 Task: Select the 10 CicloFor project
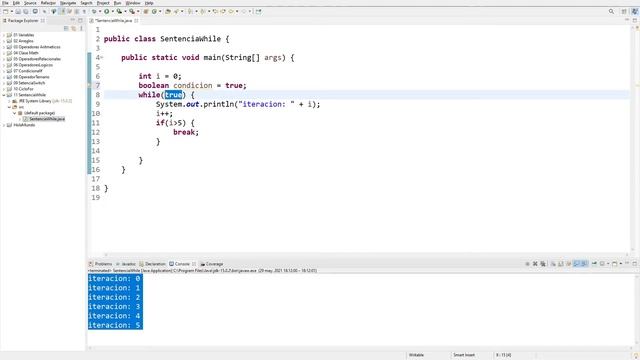[x=23, y=89]
